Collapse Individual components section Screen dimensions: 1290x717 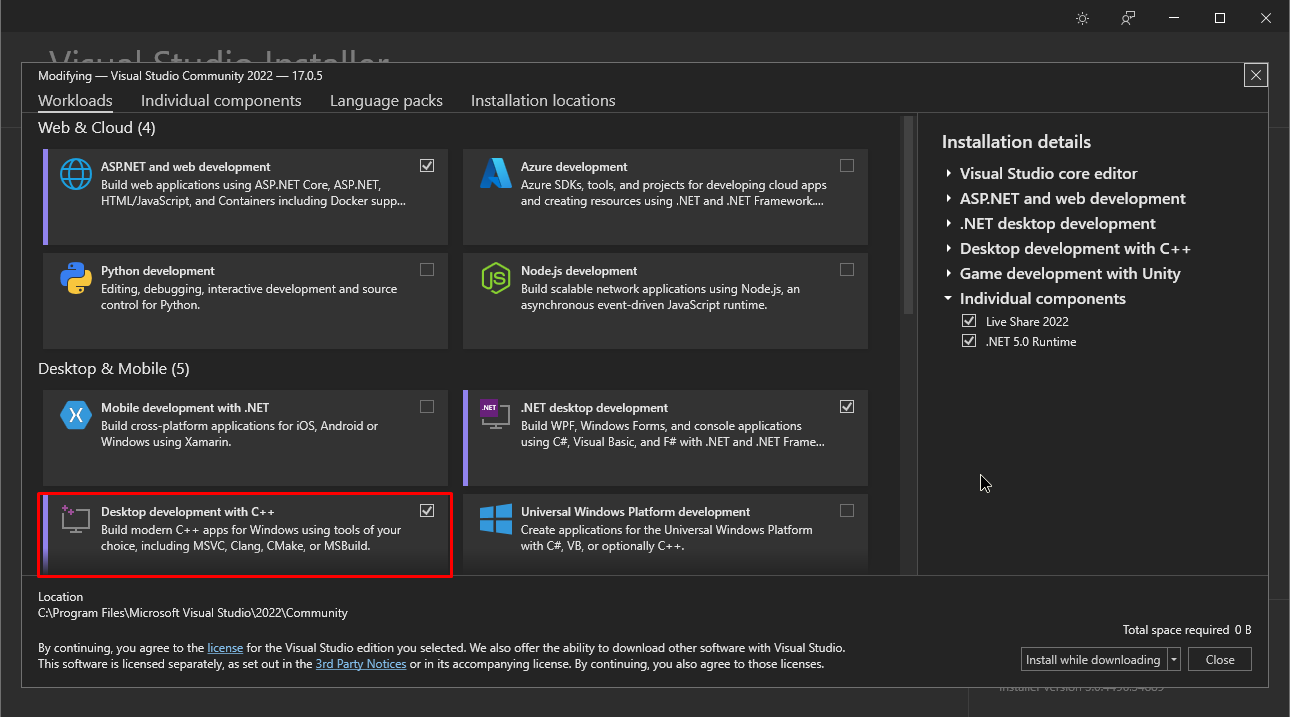pos(948,299)
